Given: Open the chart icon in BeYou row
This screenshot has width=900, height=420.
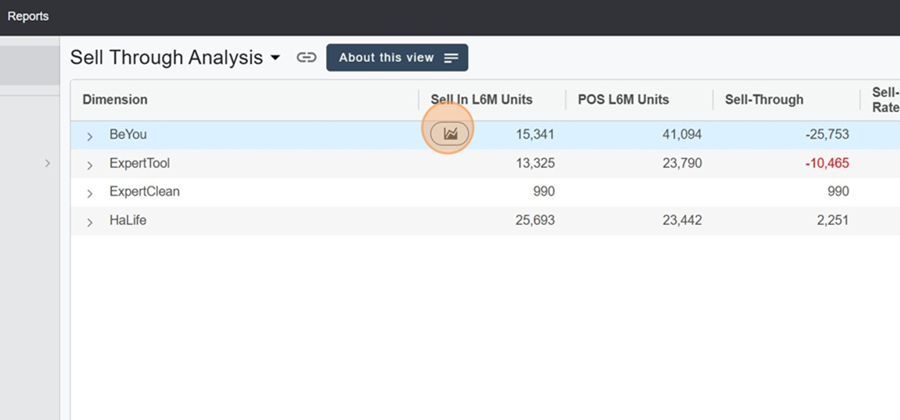Looking at the screenshot, I should [x=449, y=134].
